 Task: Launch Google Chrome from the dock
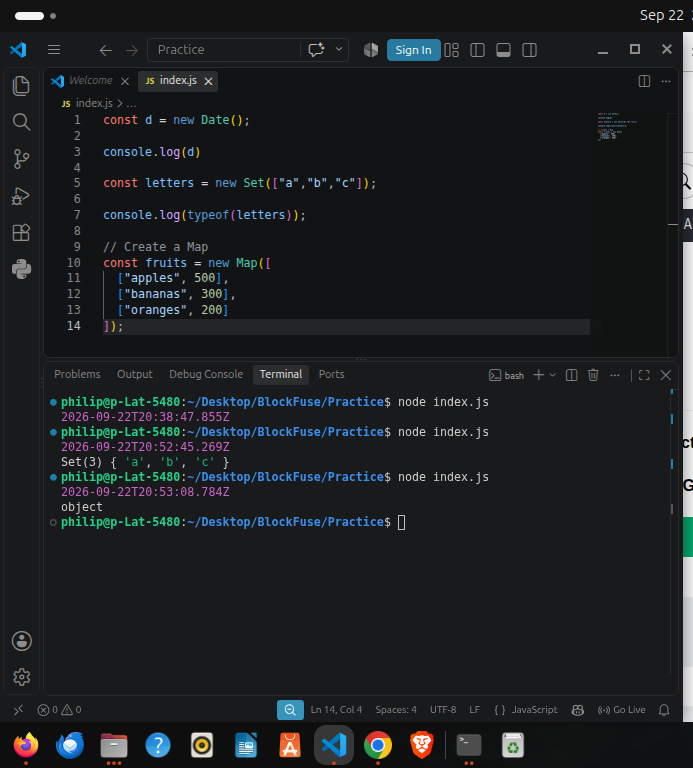point(378,745)
